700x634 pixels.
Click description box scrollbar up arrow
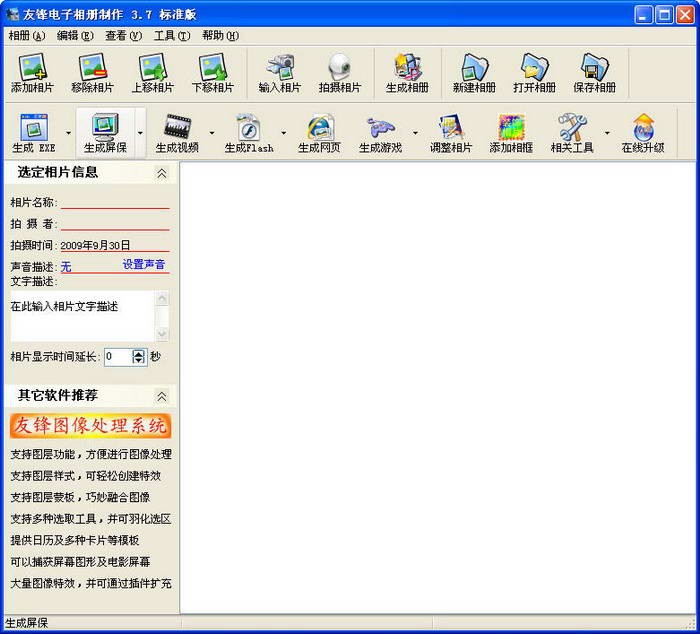[x=162, y=297]
